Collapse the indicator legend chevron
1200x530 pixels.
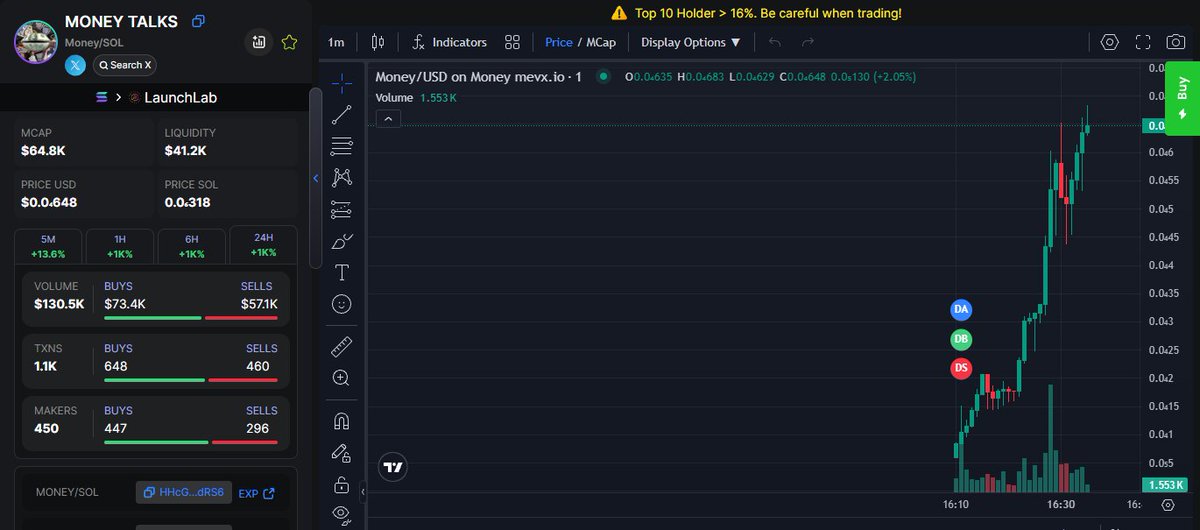pyautogui.click(x=389, y=119)
